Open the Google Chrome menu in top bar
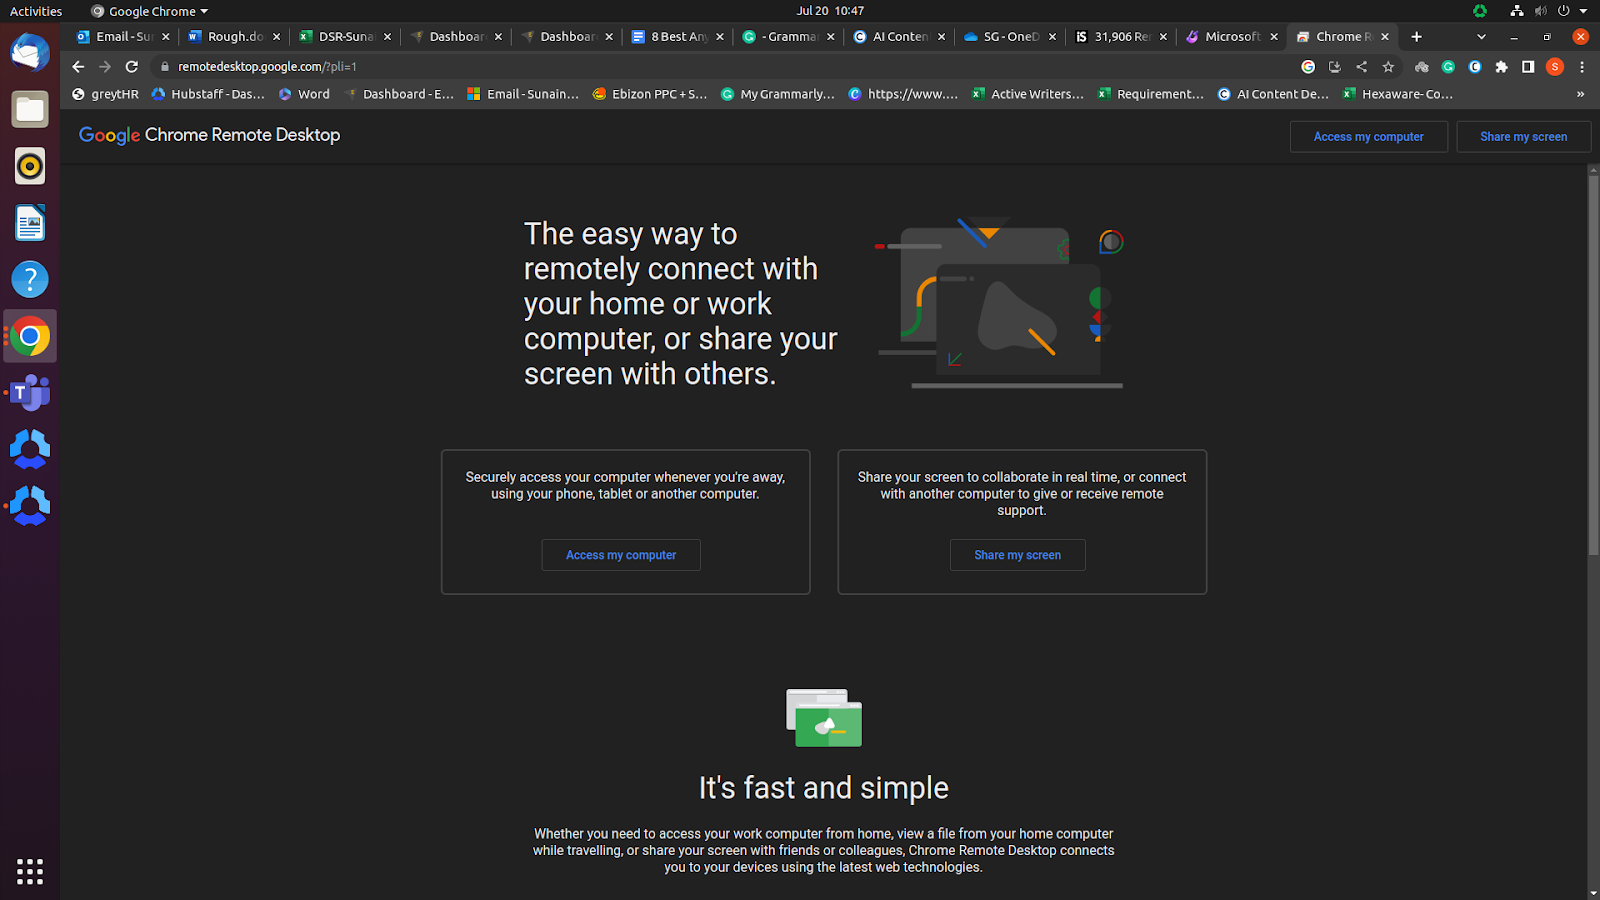The height and width of the screenshot is (900, 1600). click(x=148, y=11)
